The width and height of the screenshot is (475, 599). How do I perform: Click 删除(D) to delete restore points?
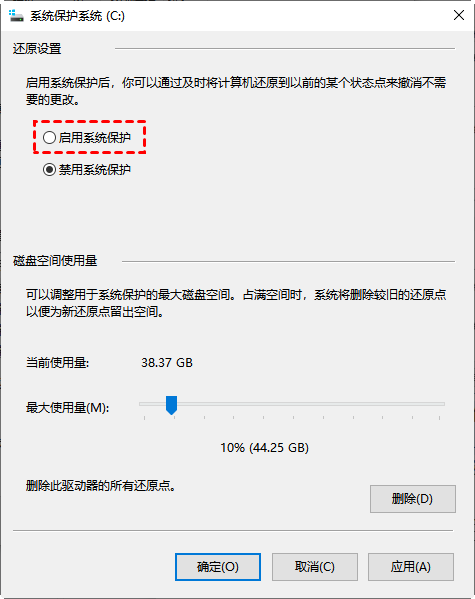pyautogui.click(x=413, y=499)
